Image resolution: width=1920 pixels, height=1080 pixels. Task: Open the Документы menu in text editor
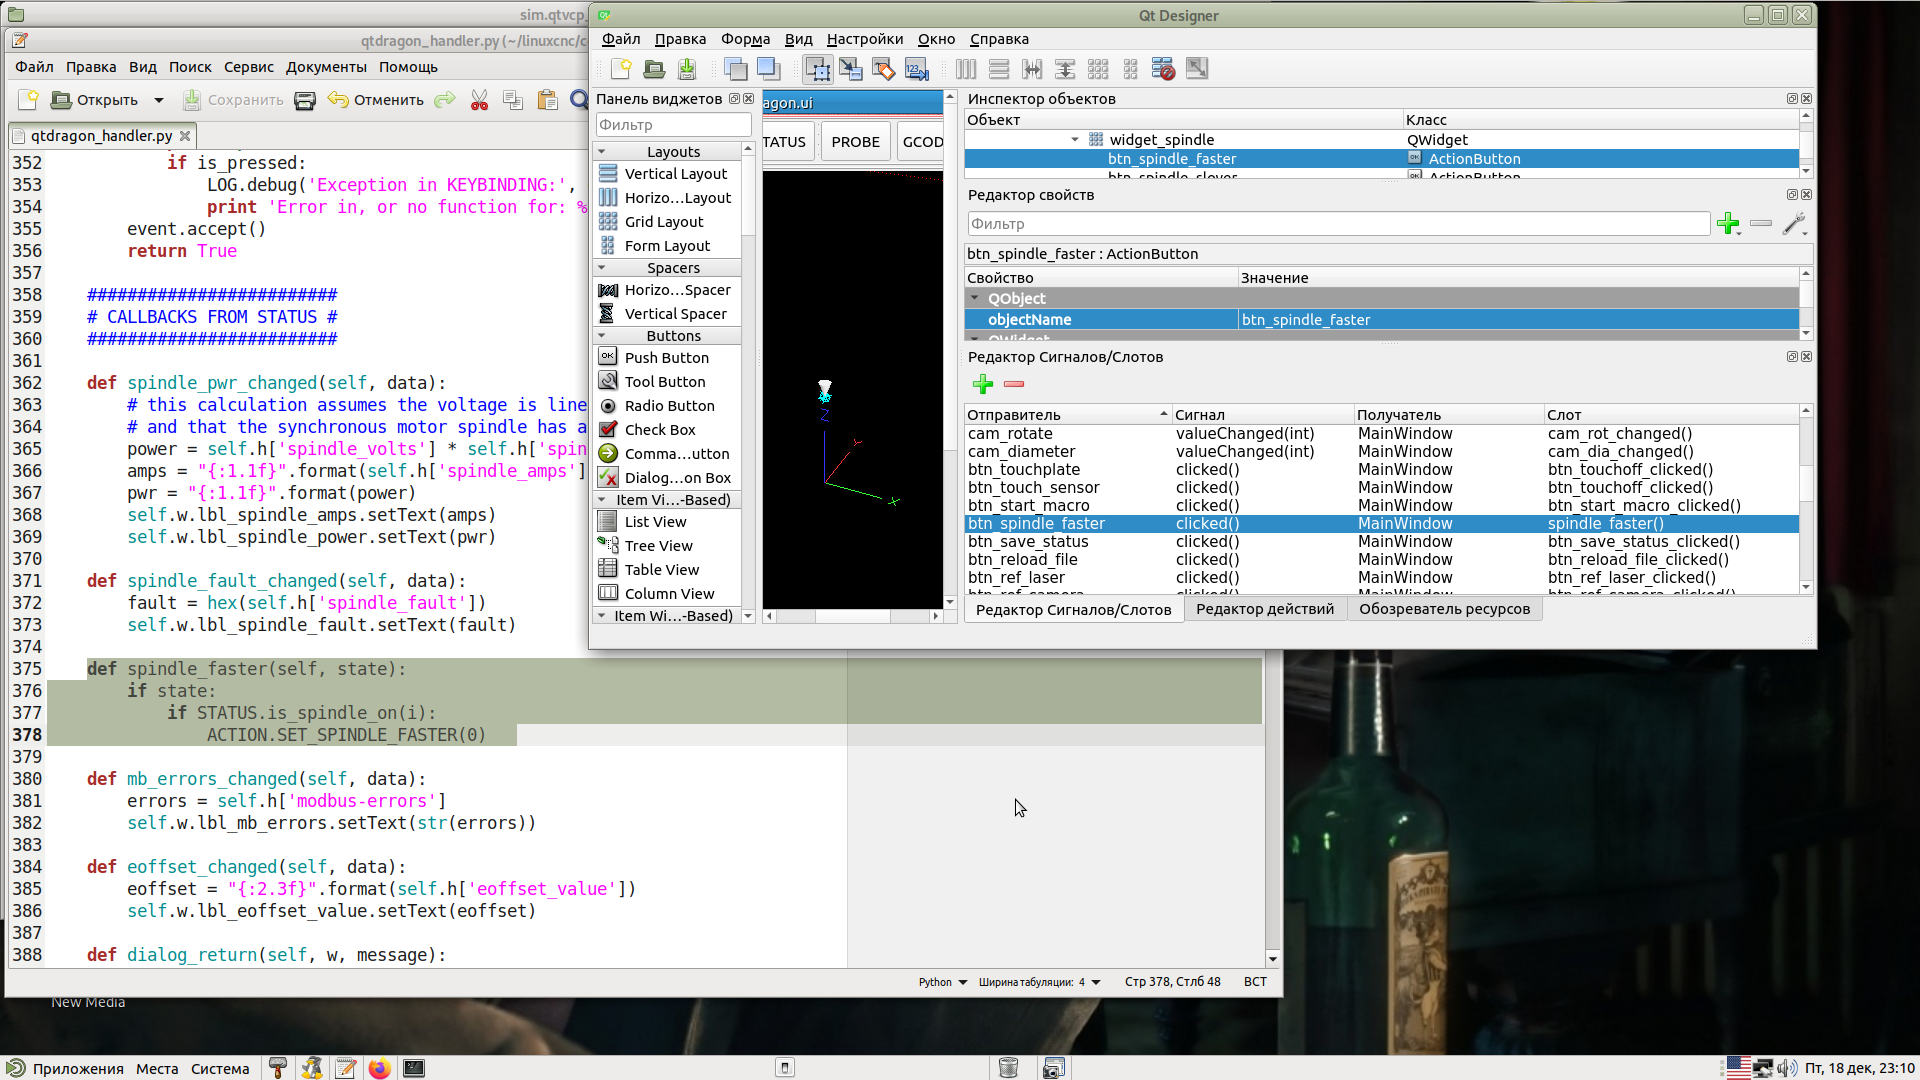point(326,67)
